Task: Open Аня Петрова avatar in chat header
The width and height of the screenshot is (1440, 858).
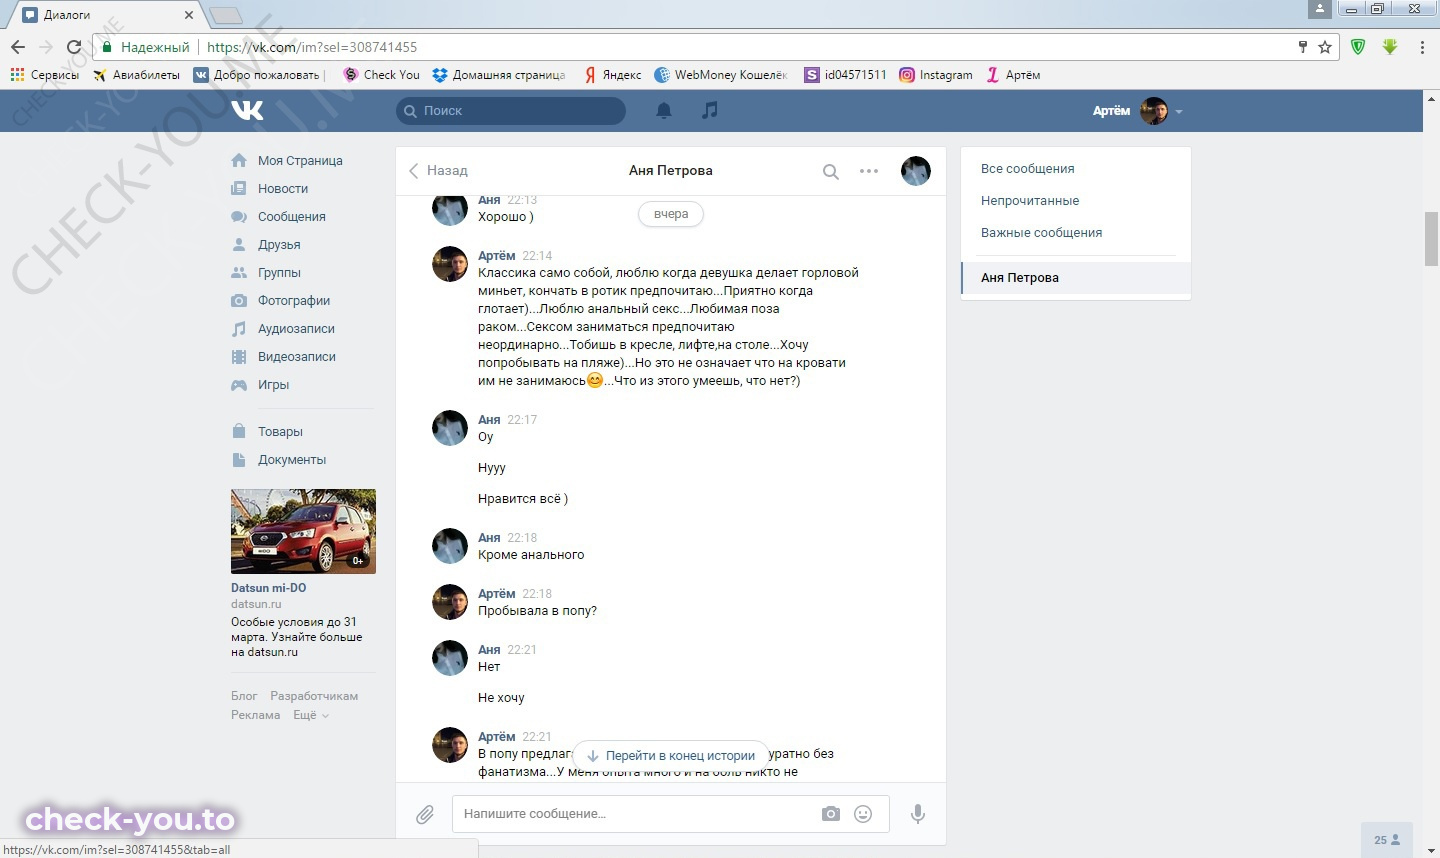Action: [916, 171]
